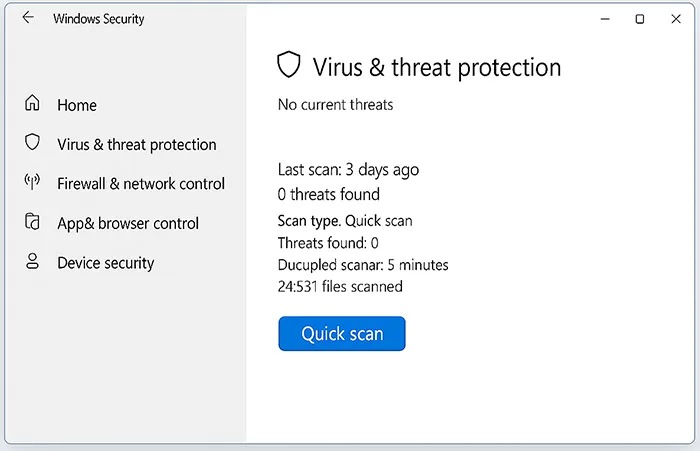Viewport: 700px width, 451px height.
Task: Click the Device security person icon
Action: [x=33, y=262]
